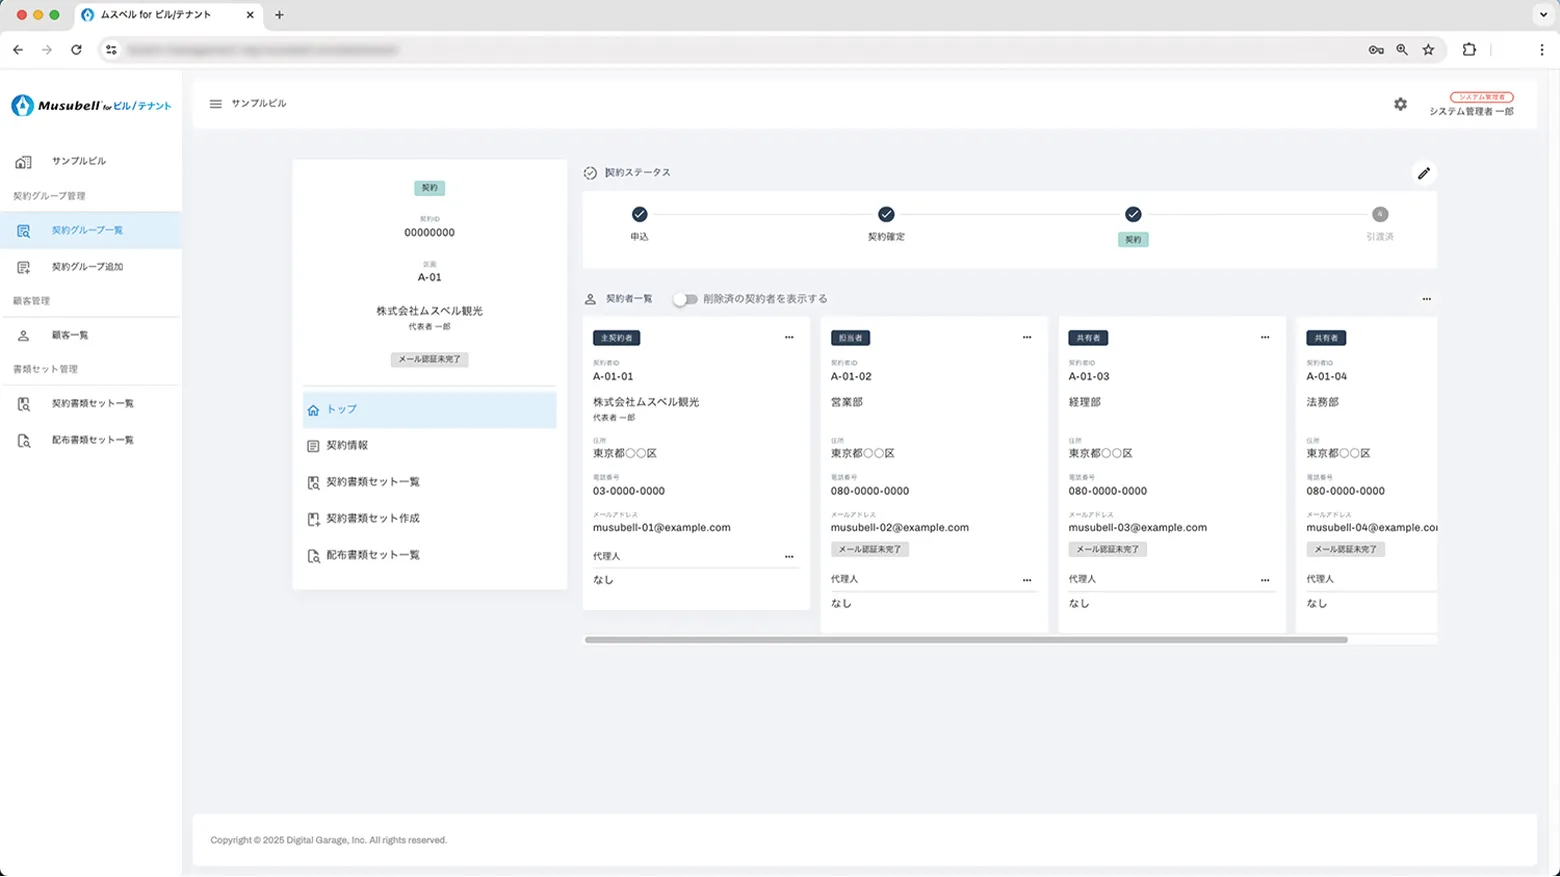This screenshot has height=877, width=1560.
Task: Open 契約グループ追加 in the sidebar
Action: (87, 267)
